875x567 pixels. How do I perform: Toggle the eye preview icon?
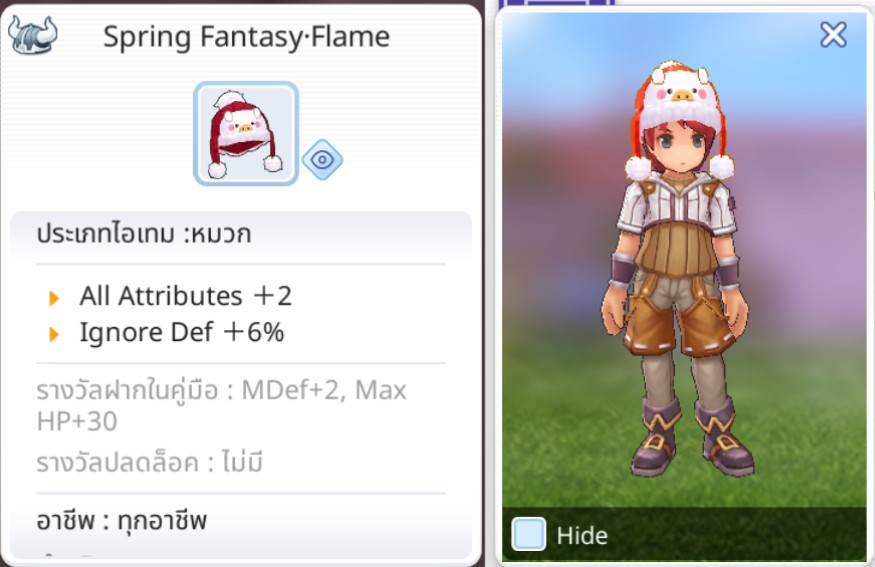[323, 160]
